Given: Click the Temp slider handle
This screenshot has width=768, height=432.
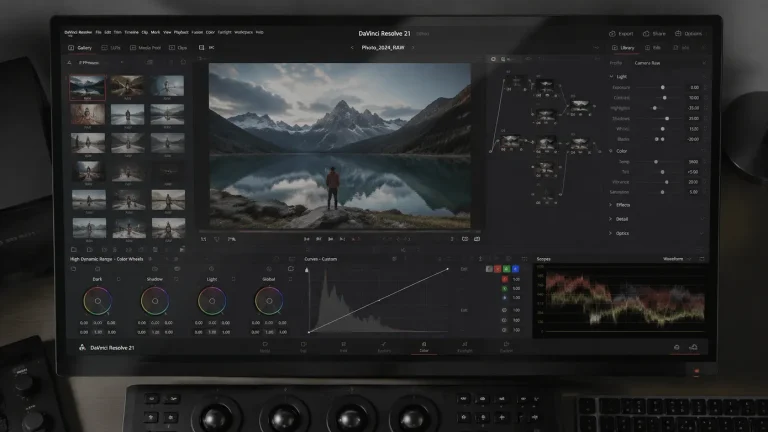Looking at the screenshot, I should pyautogui.click(x=656, y=162).
